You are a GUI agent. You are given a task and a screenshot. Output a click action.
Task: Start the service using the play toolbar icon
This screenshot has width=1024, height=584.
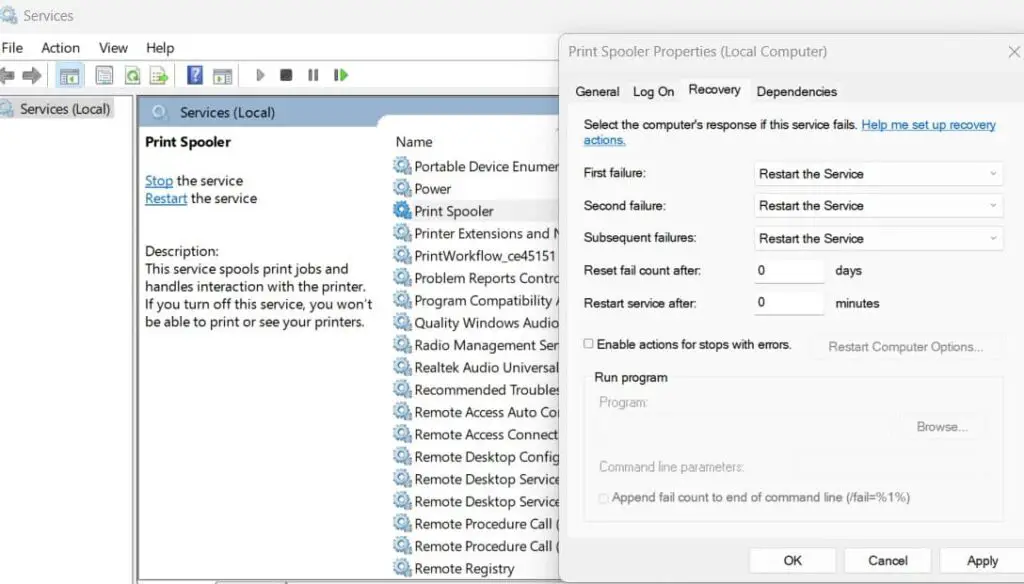click(262, 74)
